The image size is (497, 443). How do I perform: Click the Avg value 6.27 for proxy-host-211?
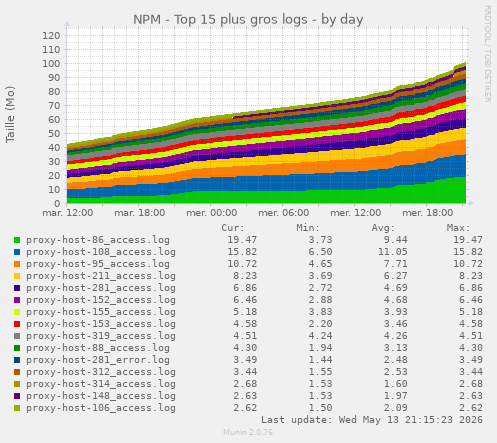coord(395,276)
